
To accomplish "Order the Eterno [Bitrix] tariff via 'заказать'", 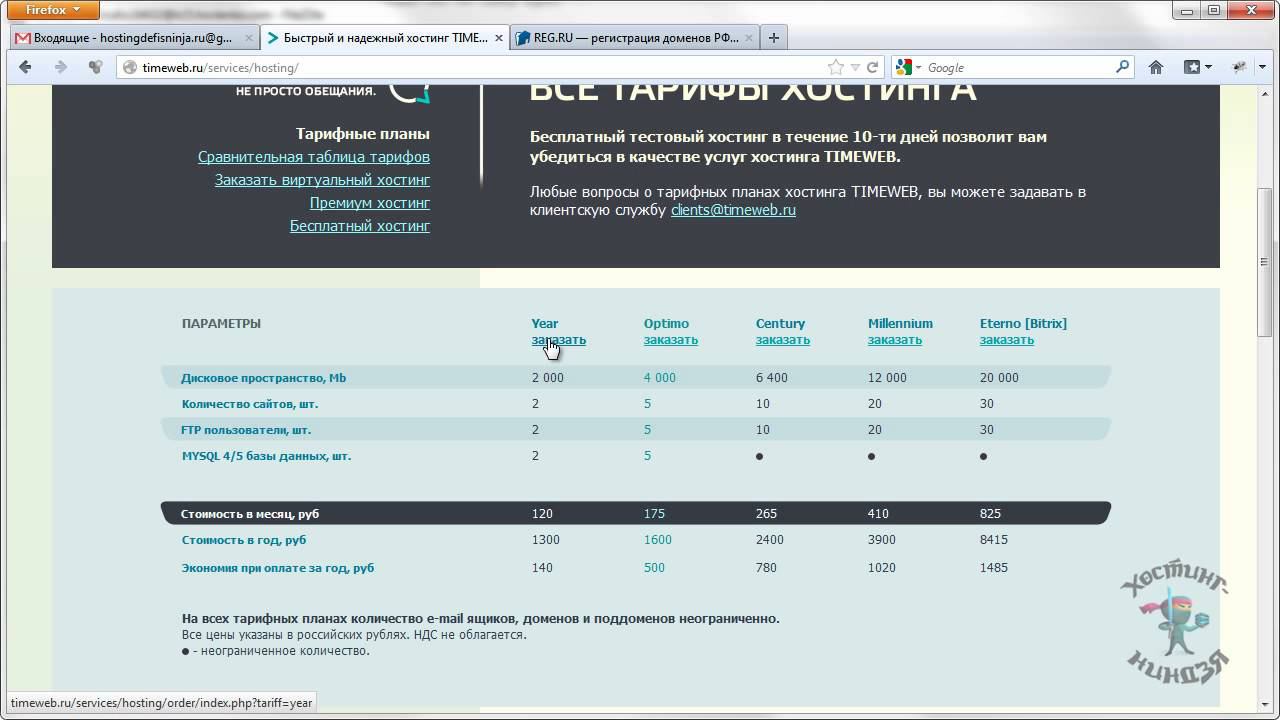I will point(1006,340).
